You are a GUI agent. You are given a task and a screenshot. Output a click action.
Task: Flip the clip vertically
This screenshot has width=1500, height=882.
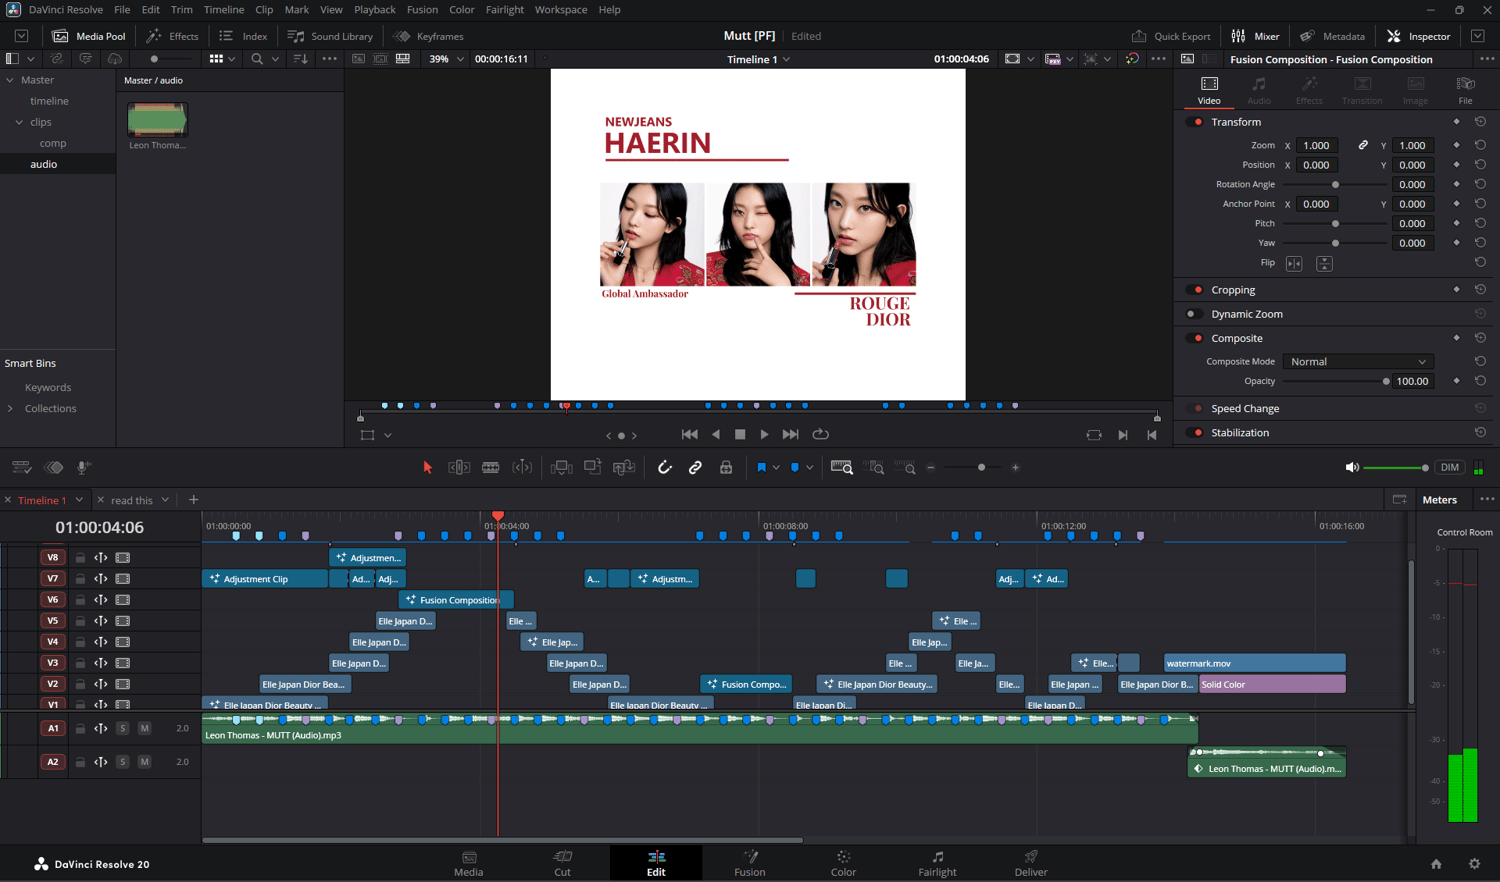1324,264
